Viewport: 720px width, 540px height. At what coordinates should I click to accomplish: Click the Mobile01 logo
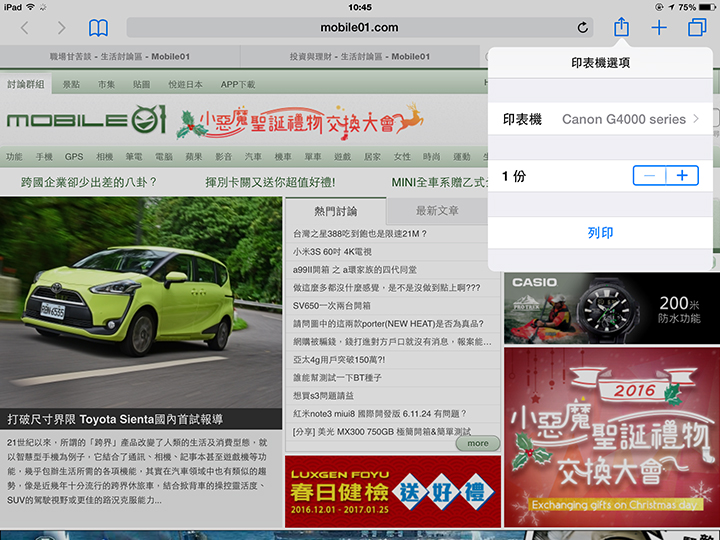tap(86, 119)
